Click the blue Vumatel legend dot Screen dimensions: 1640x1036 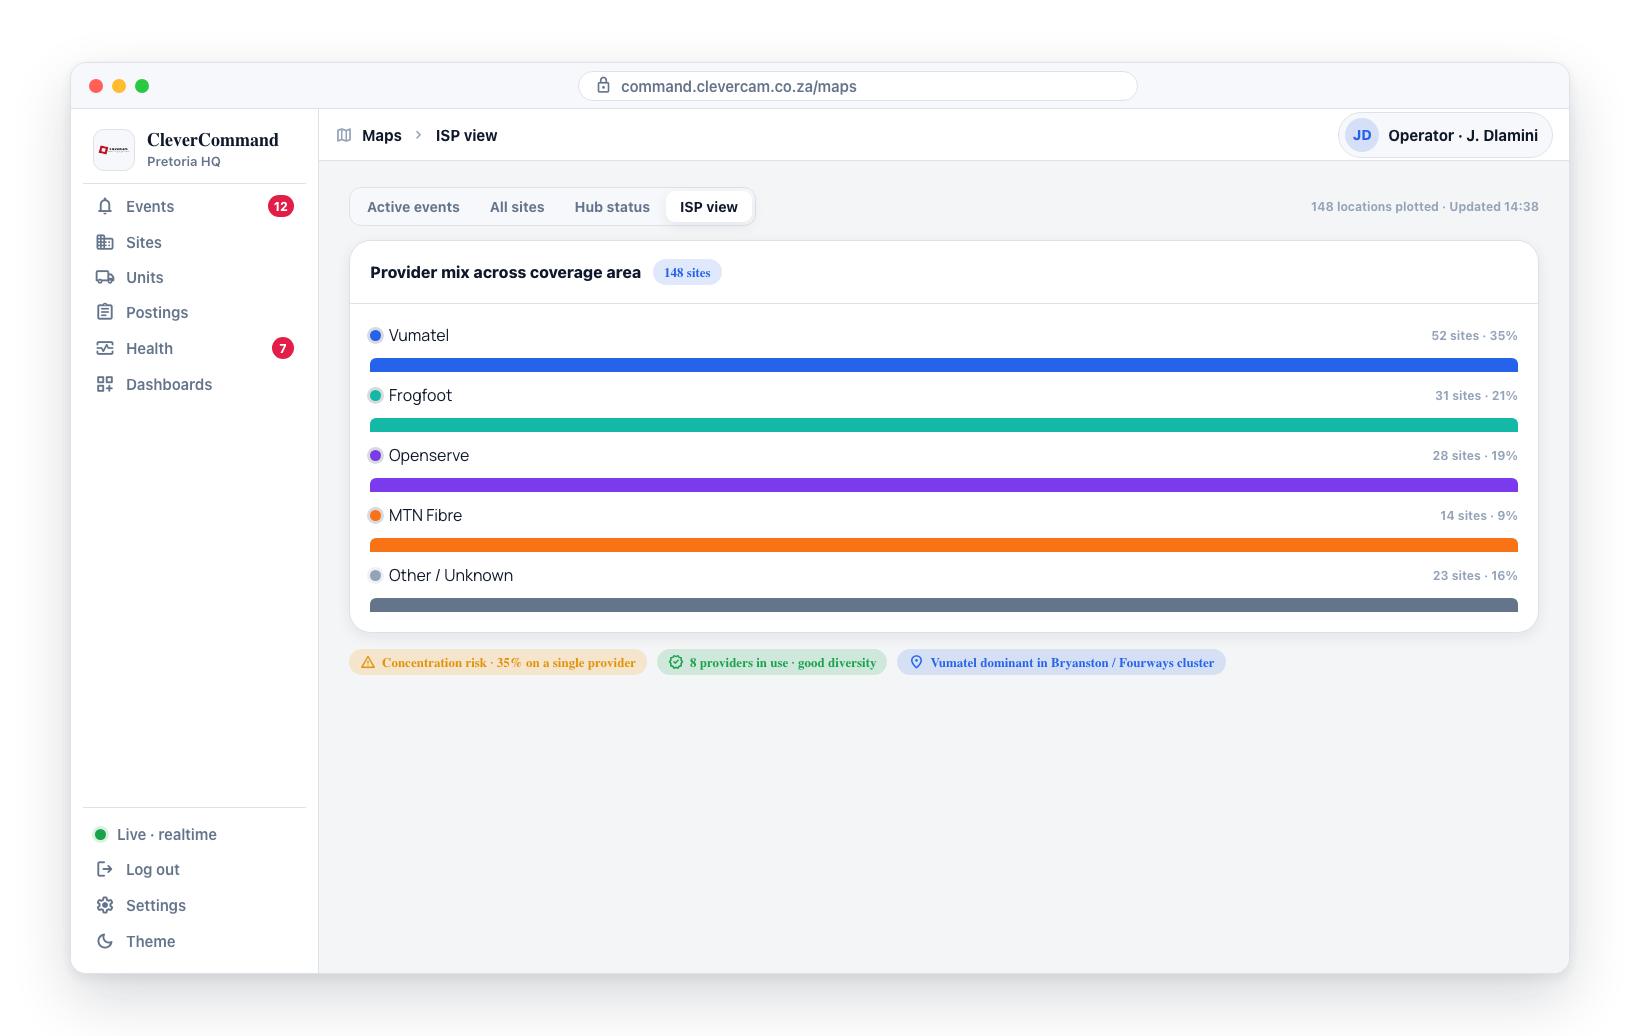(375, 335)
